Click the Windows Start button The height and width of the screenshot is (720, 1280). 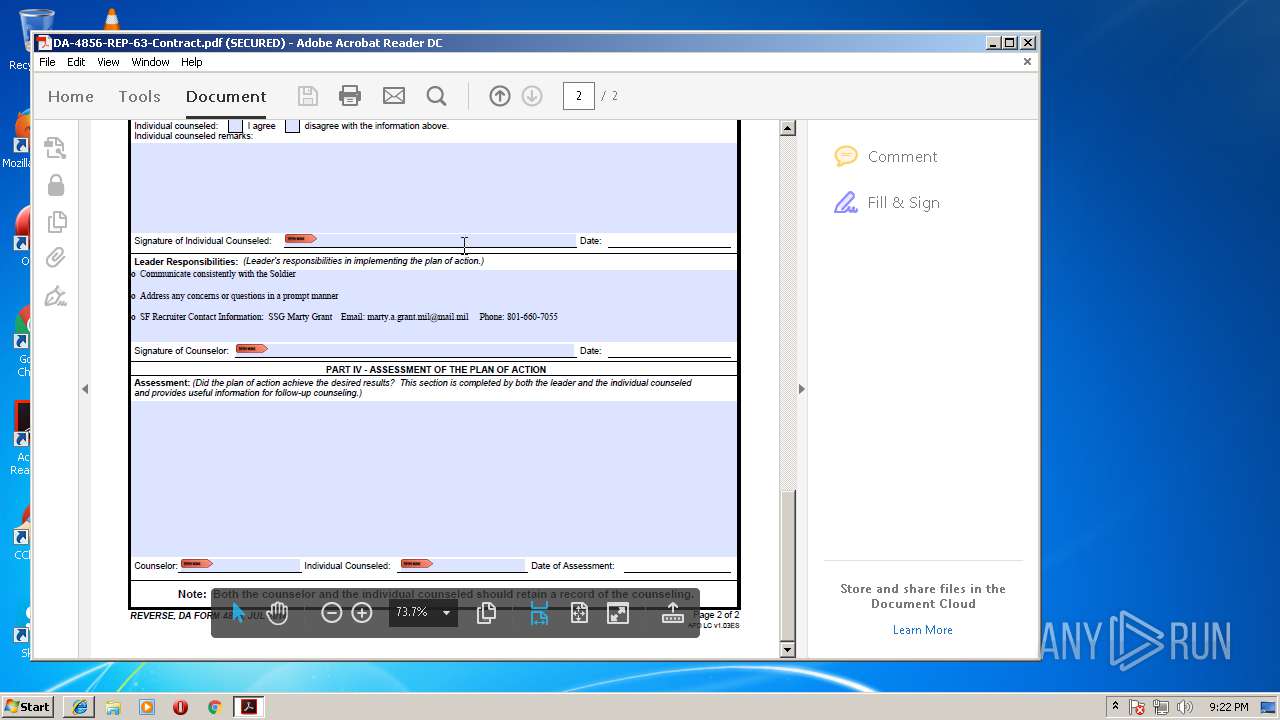(28, 707)
